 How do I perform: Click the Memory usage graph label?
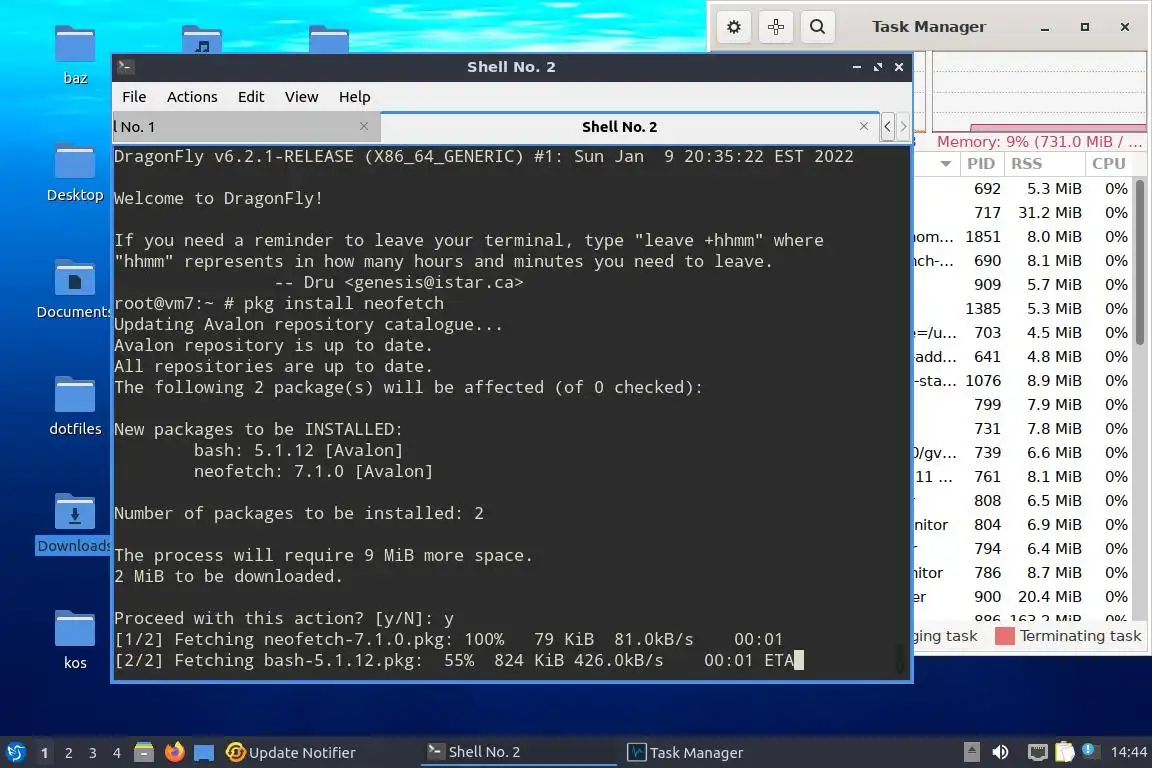click(1040, 142)
